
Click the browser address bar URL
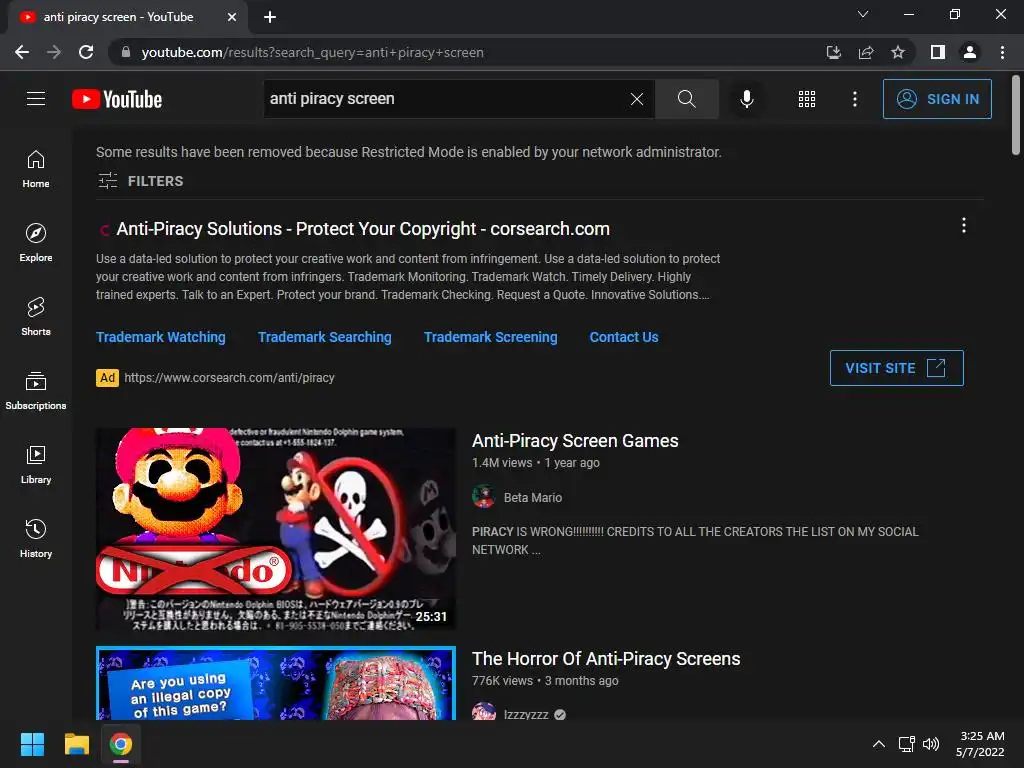(x=312, y=52)
